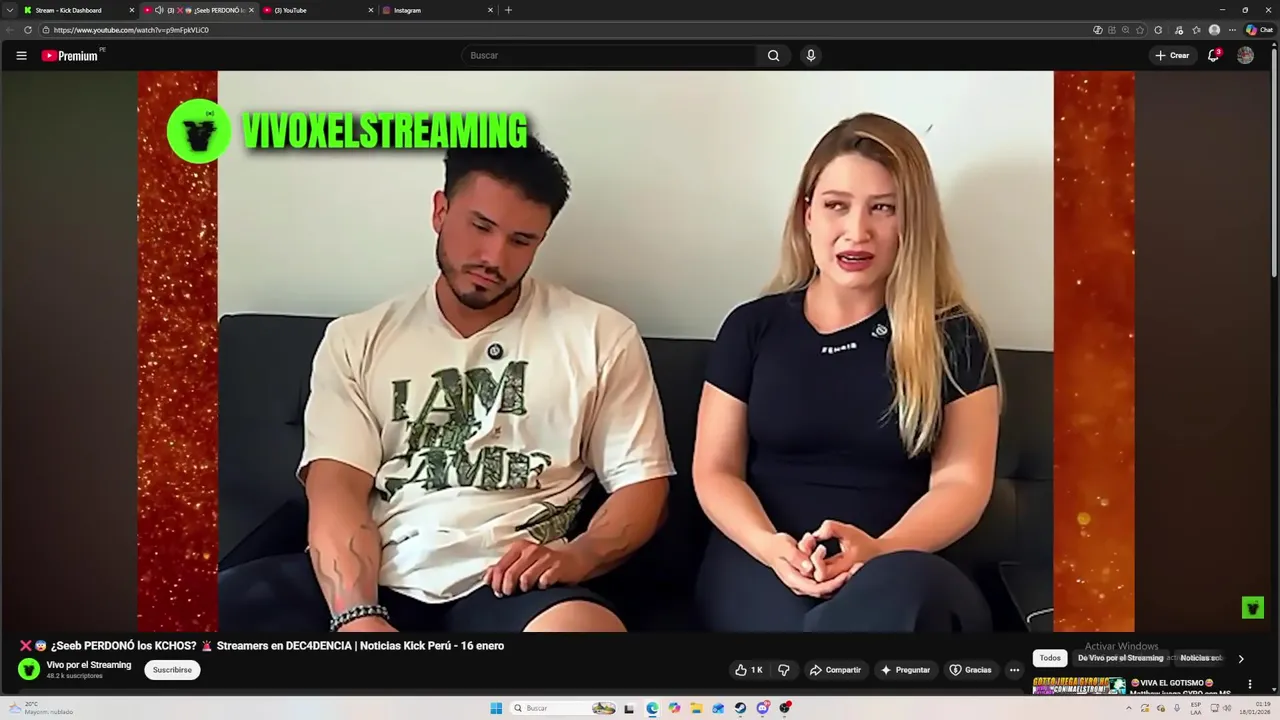This screenshot has width=1280, height=720.
Task: Open Edge settings and more menu
Action: coord(1233,30)
